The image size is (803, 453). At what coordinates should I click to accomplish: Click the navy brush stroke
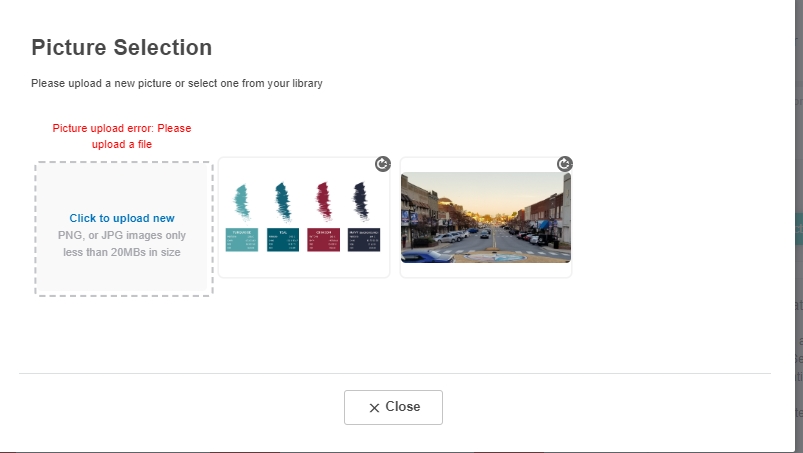click(x=361, y=201)
